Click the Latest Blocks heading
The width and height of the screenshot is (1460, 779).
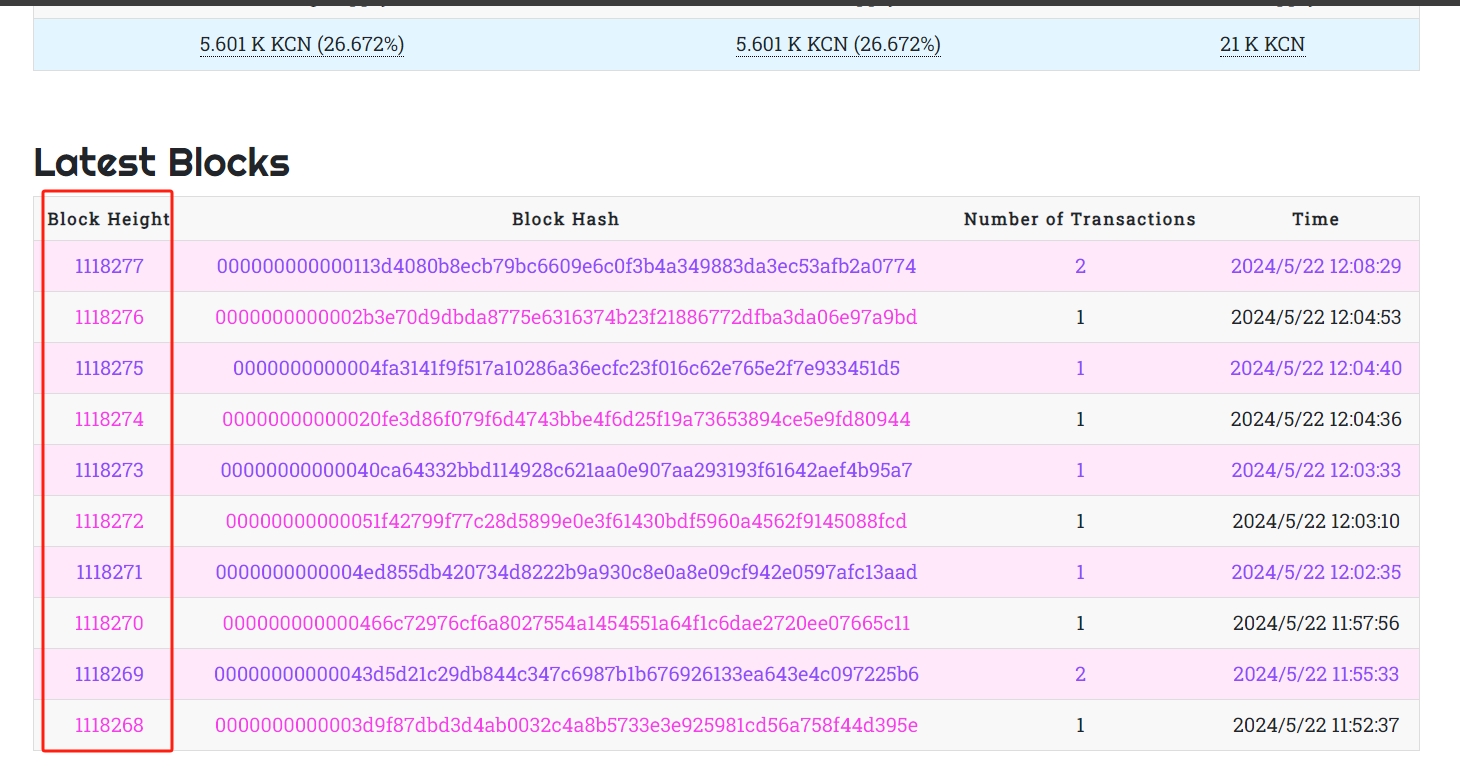click(162, 162)
